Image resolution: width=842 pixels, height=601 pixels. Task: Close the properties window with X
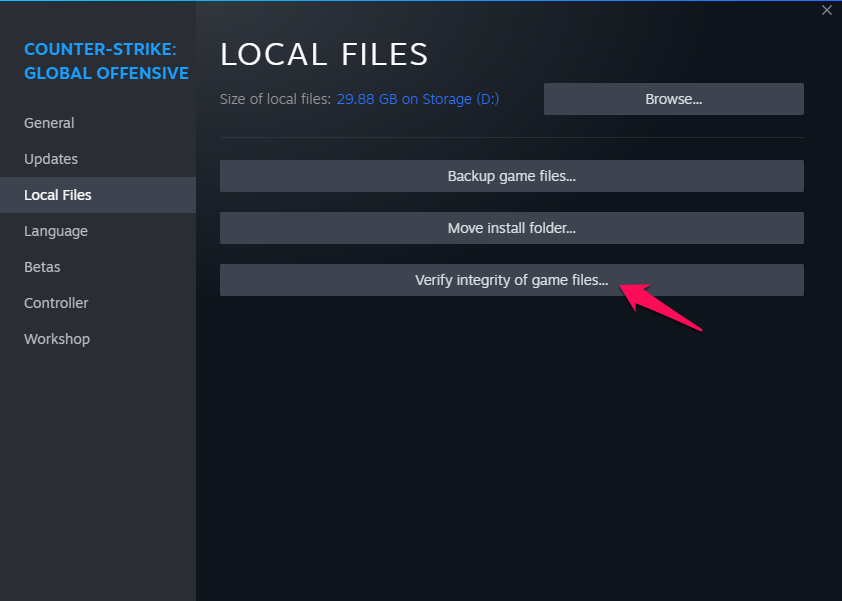(x=826, y=10)
